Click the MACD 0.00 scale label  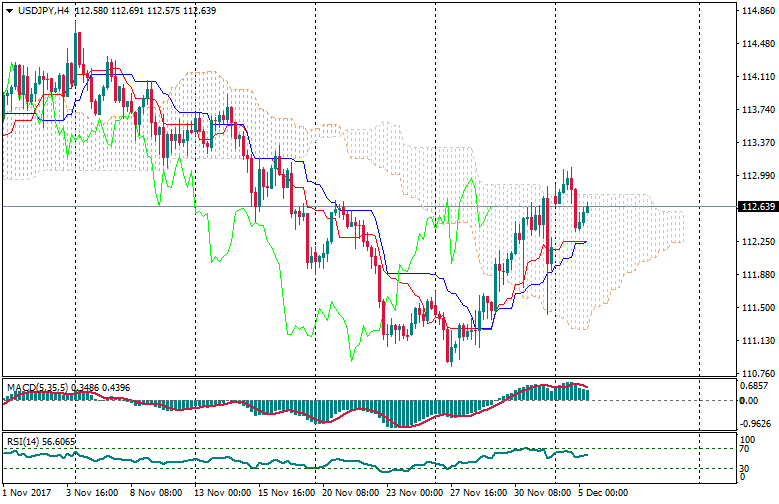tap(748, 400)
